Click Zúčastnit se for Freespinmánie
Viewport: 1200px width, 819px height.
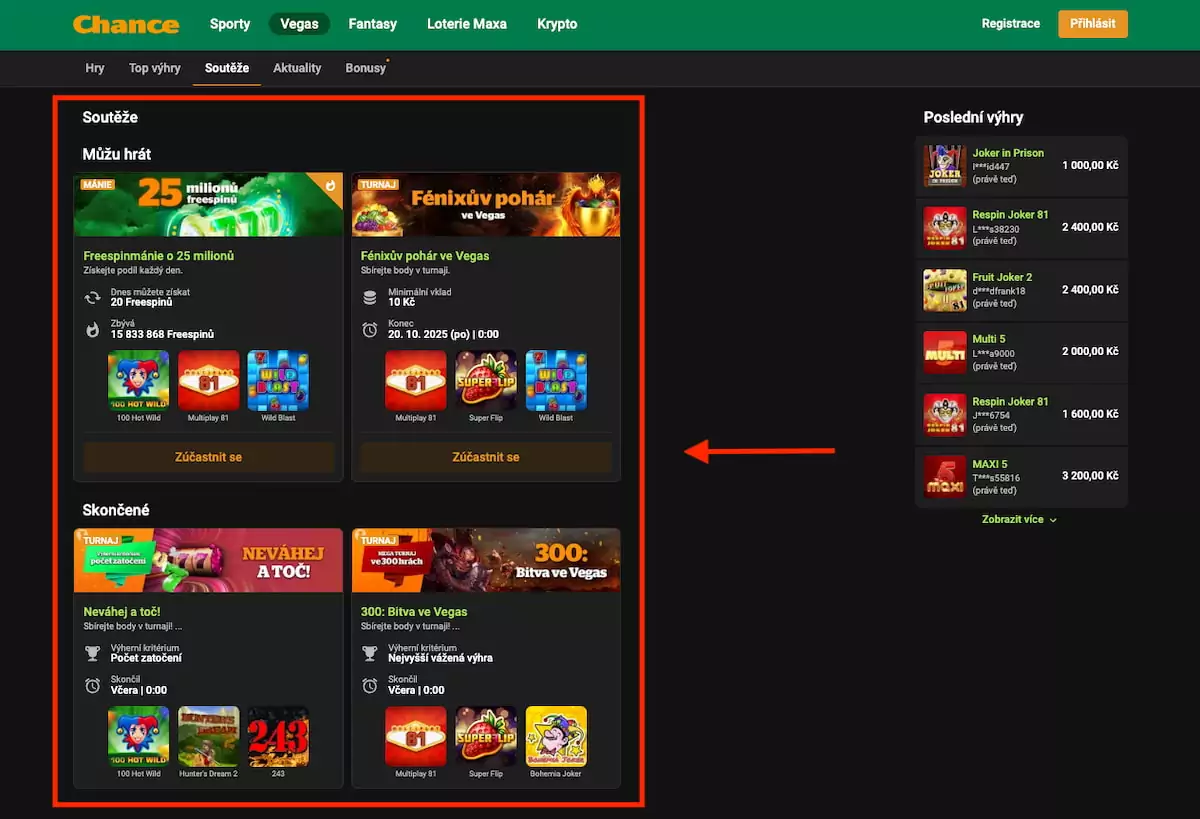pos(208,457)
